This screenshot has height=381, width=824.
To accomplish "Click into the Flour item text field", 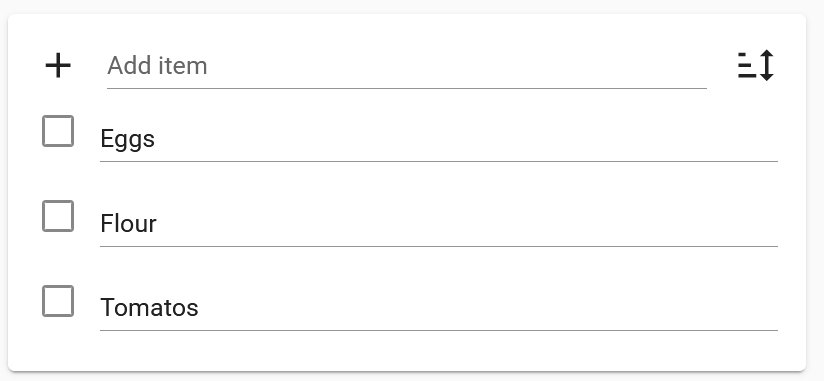I will 439,224.
